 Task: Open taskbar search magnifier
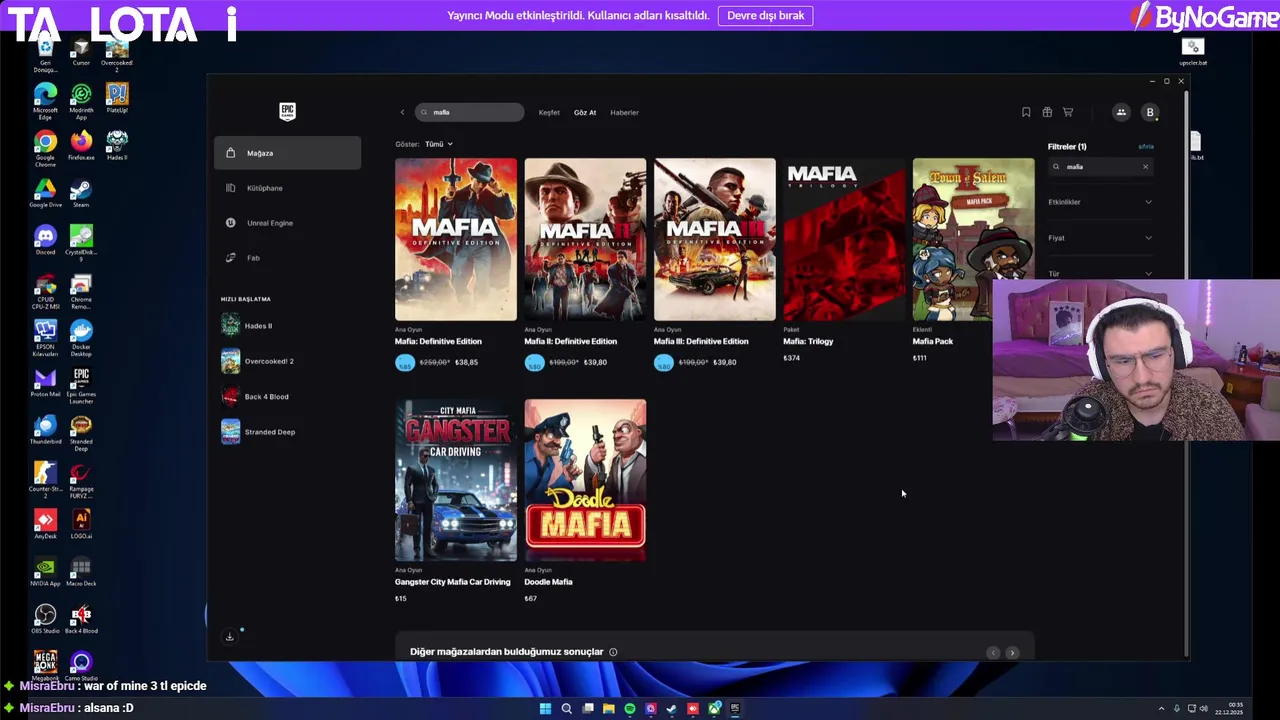point(566,709)
